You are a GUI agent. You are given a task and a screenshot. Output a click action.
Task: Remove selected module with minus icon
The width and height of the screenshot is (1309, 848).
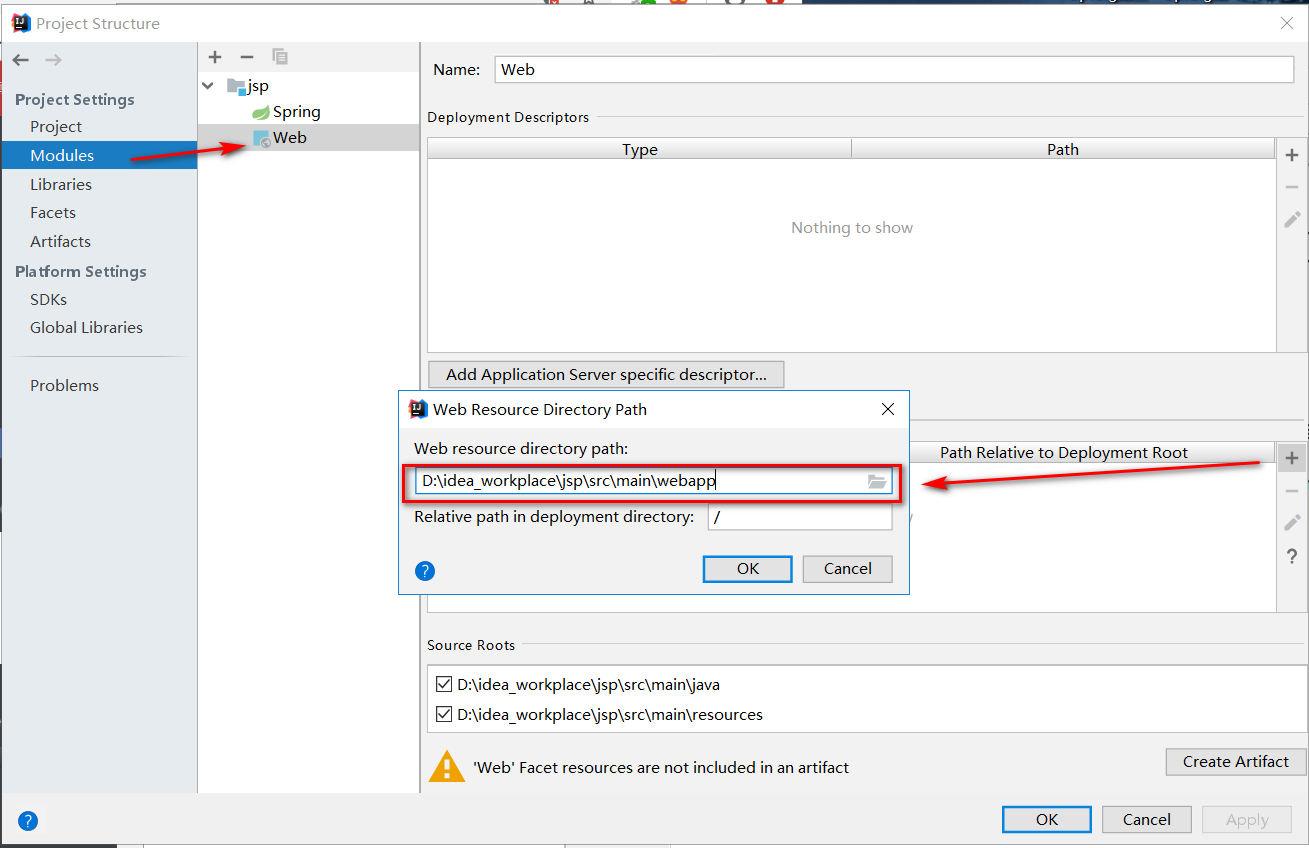tap(247, 57)
